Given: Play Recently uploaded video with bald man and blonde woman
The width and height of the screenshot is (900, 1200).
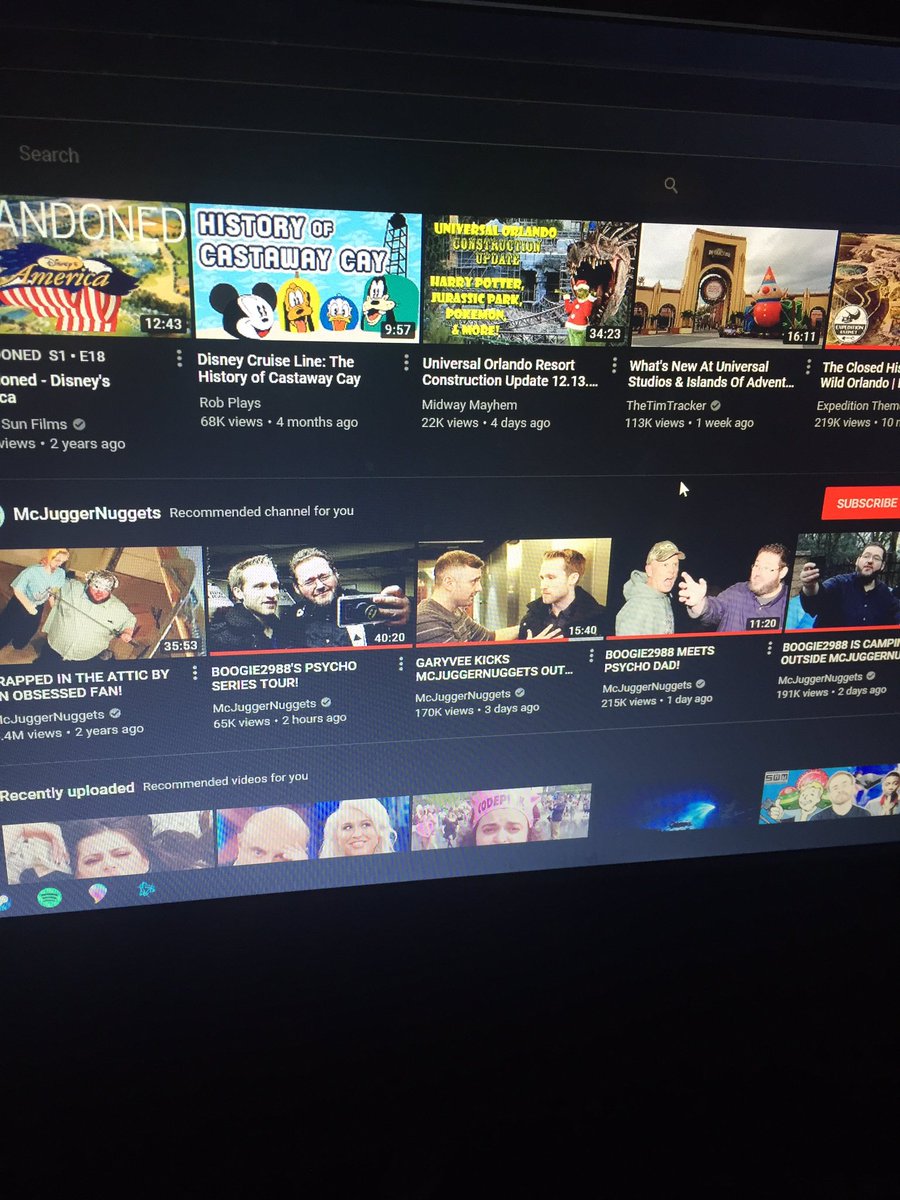Looking at the screenshot, I should (313, 833).
